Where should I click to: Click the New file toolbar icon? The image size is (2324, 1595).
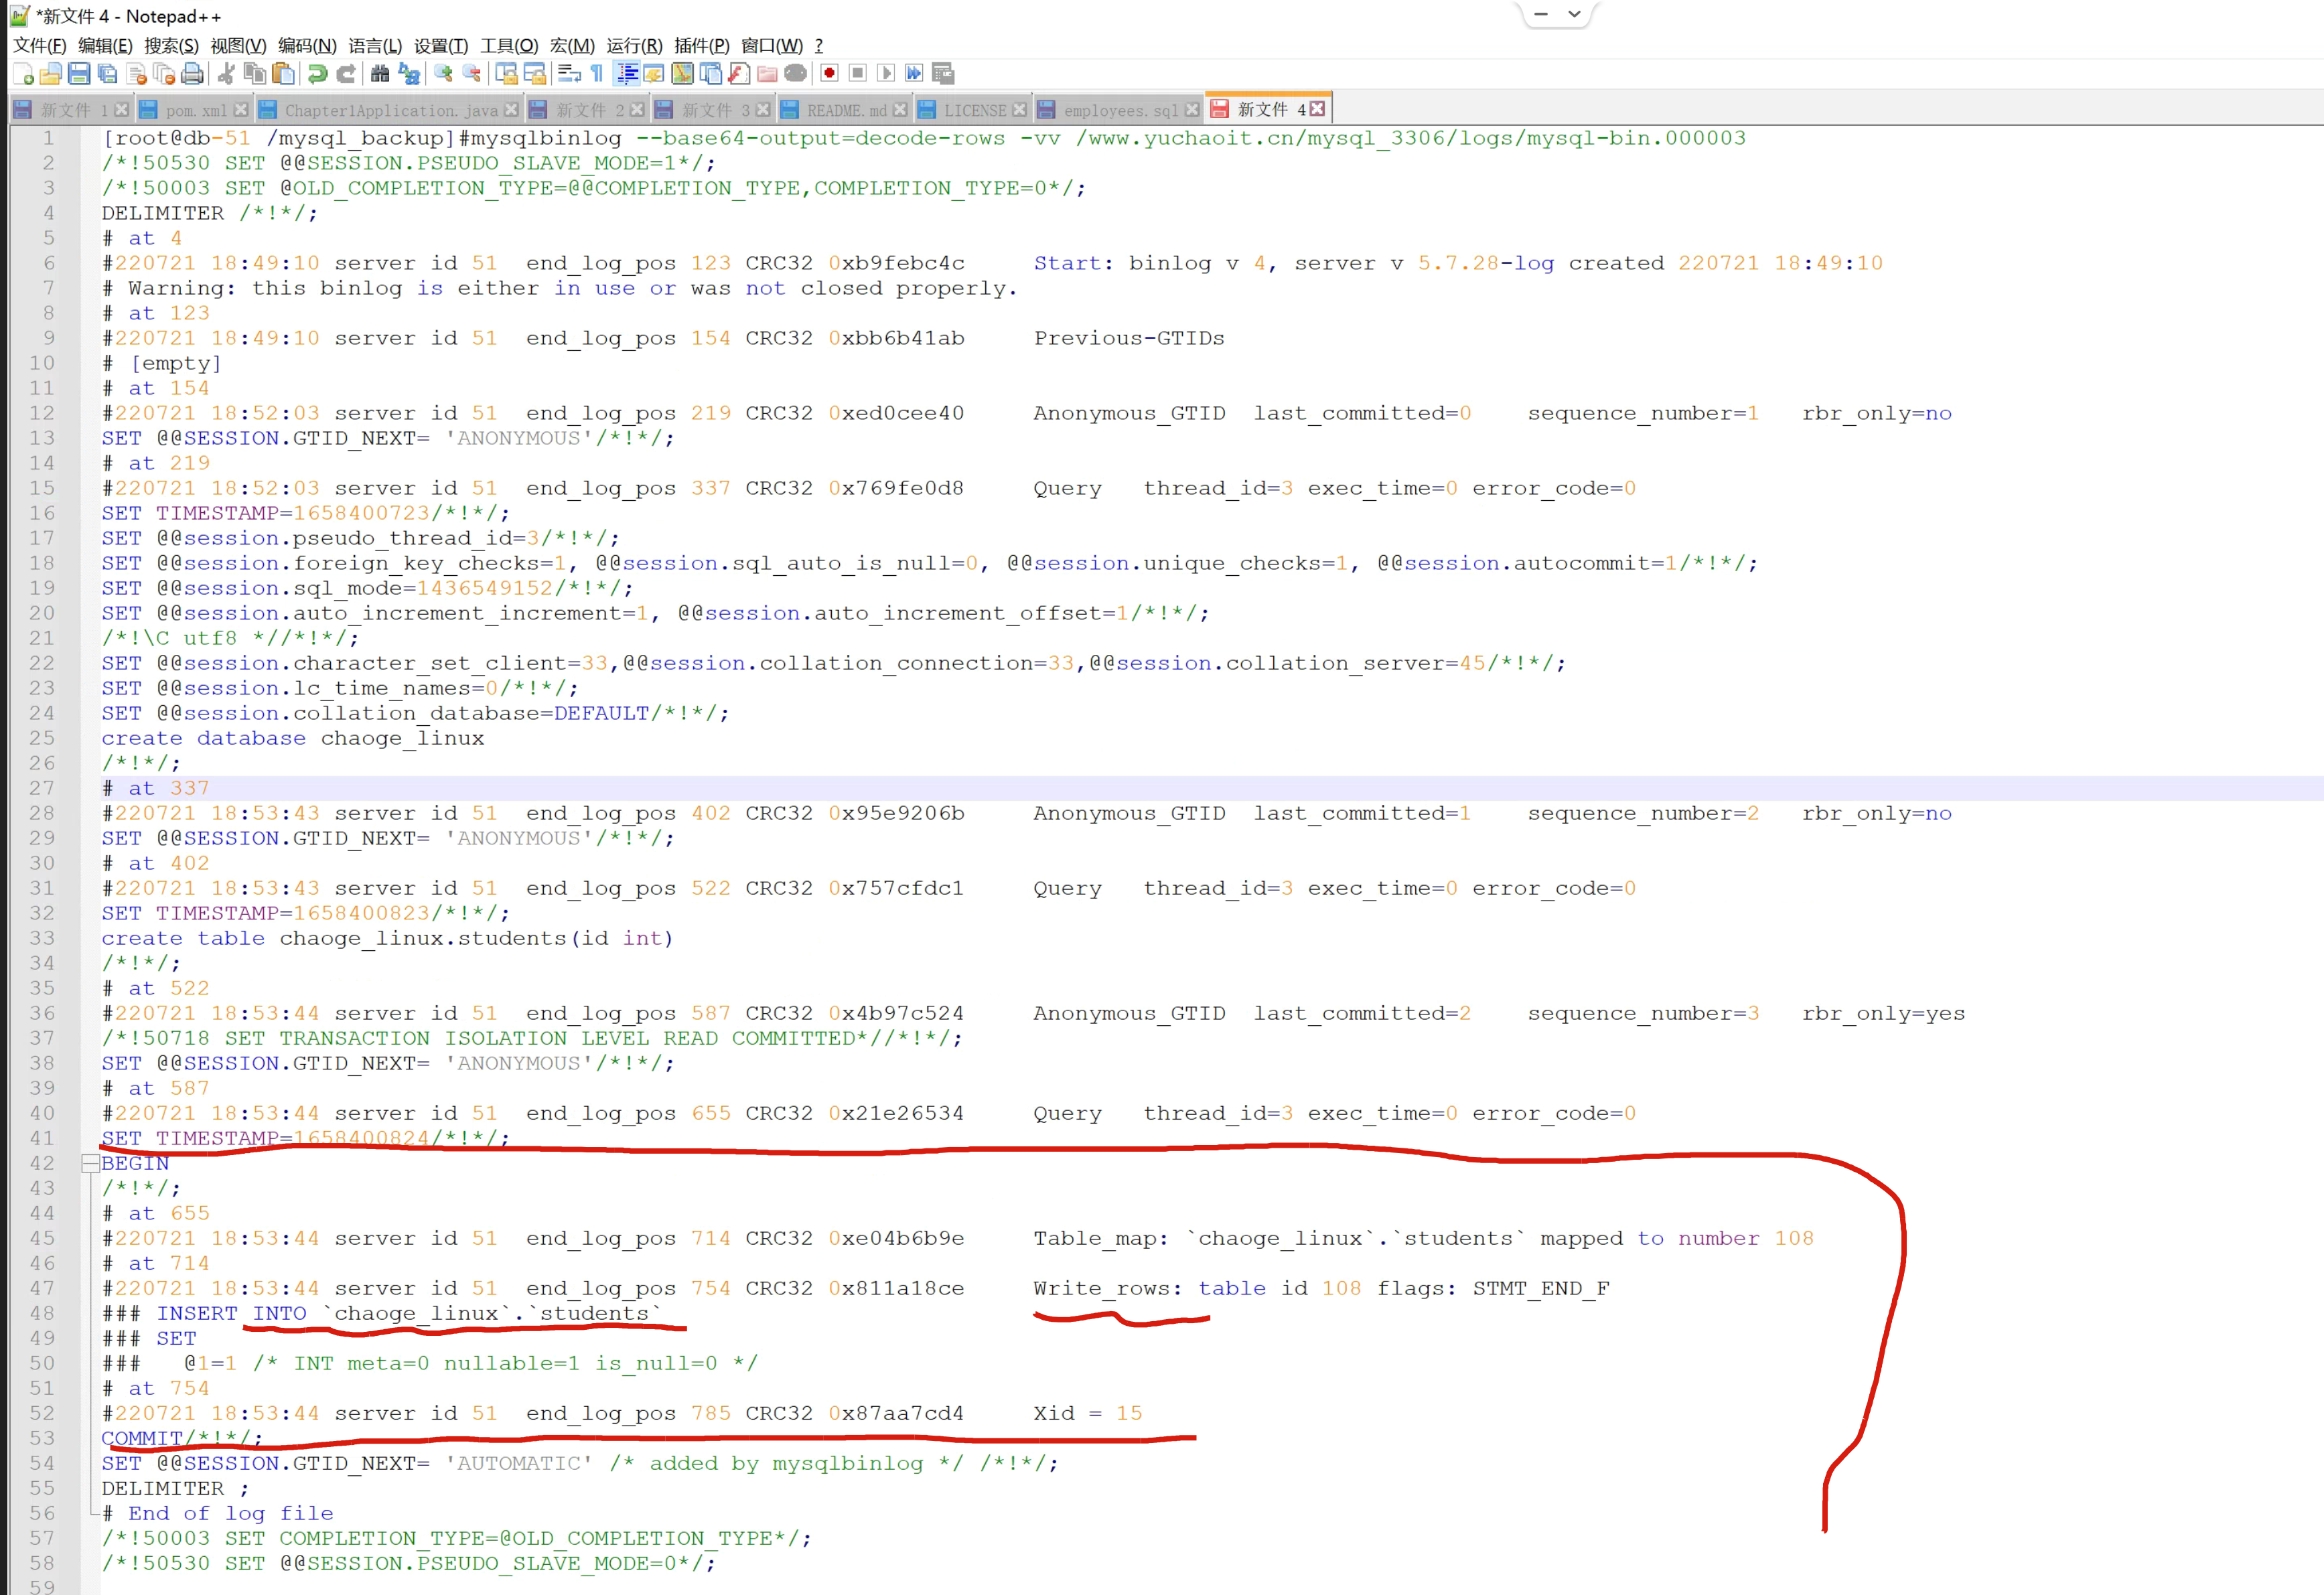pos(23,73)
